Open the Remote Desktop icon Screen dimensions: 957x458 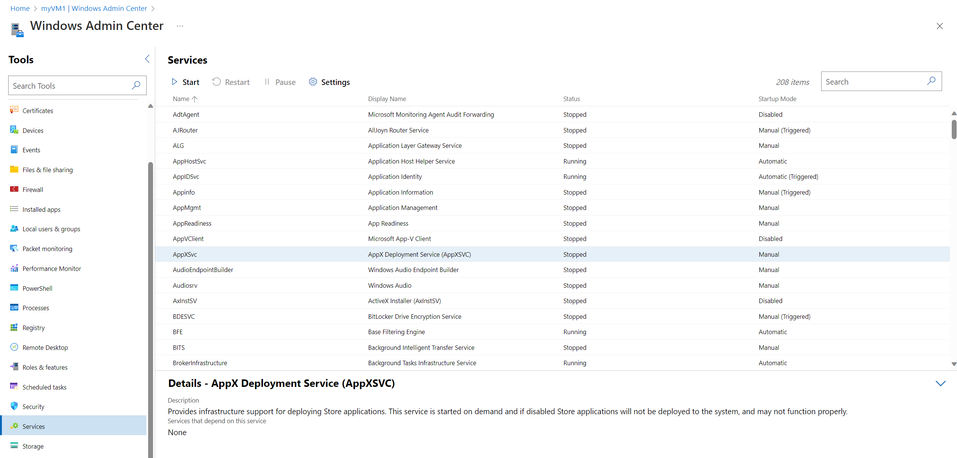[x=14, y=347]
